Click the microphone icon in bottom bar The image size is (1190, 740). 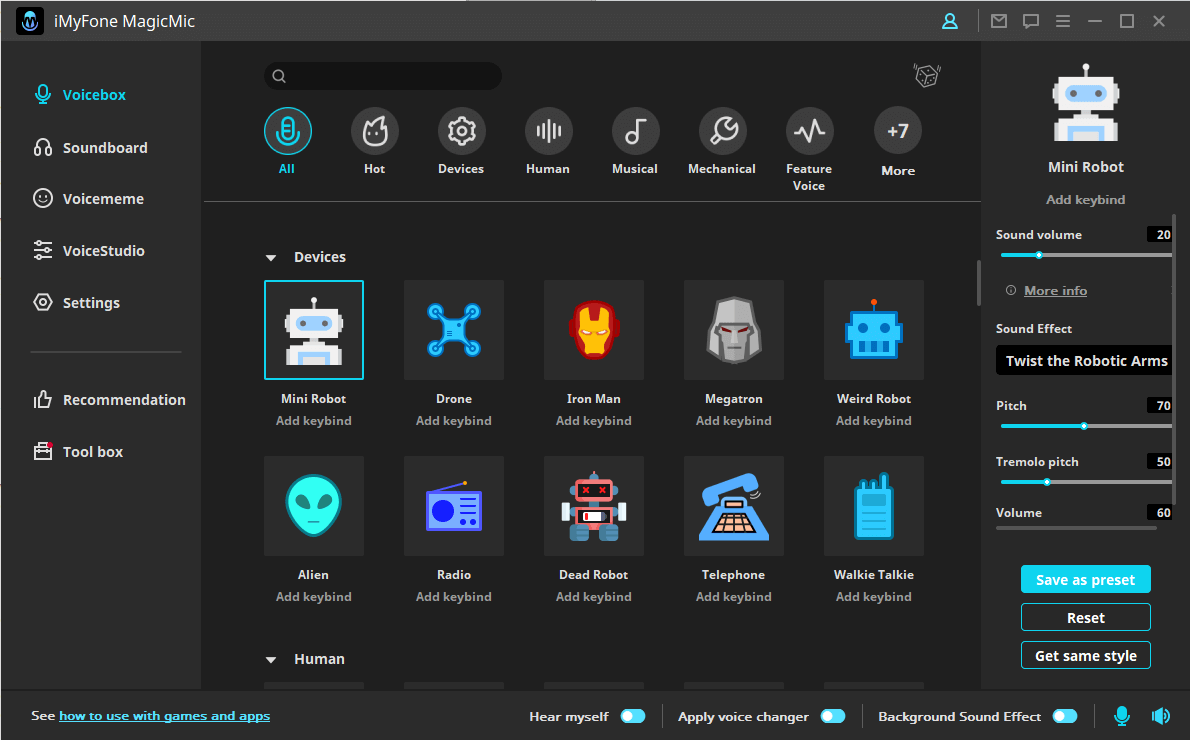(1122, 716)
